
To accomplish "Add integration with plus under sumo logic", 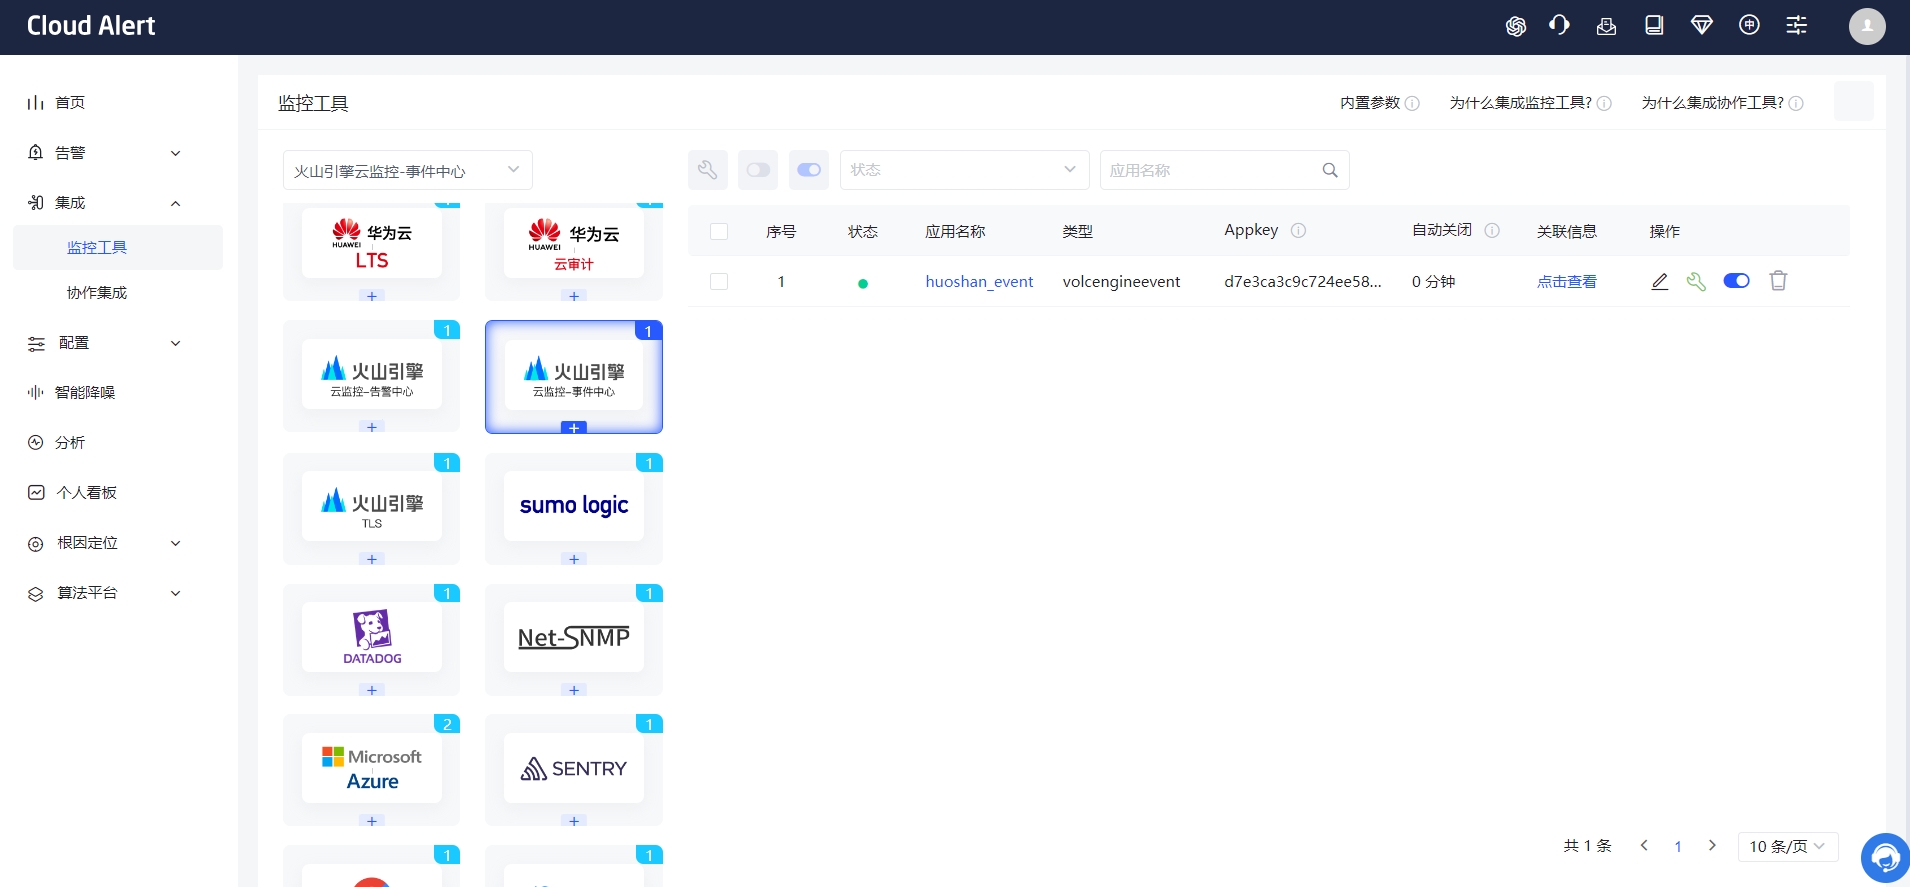I will tap(574, 559).
